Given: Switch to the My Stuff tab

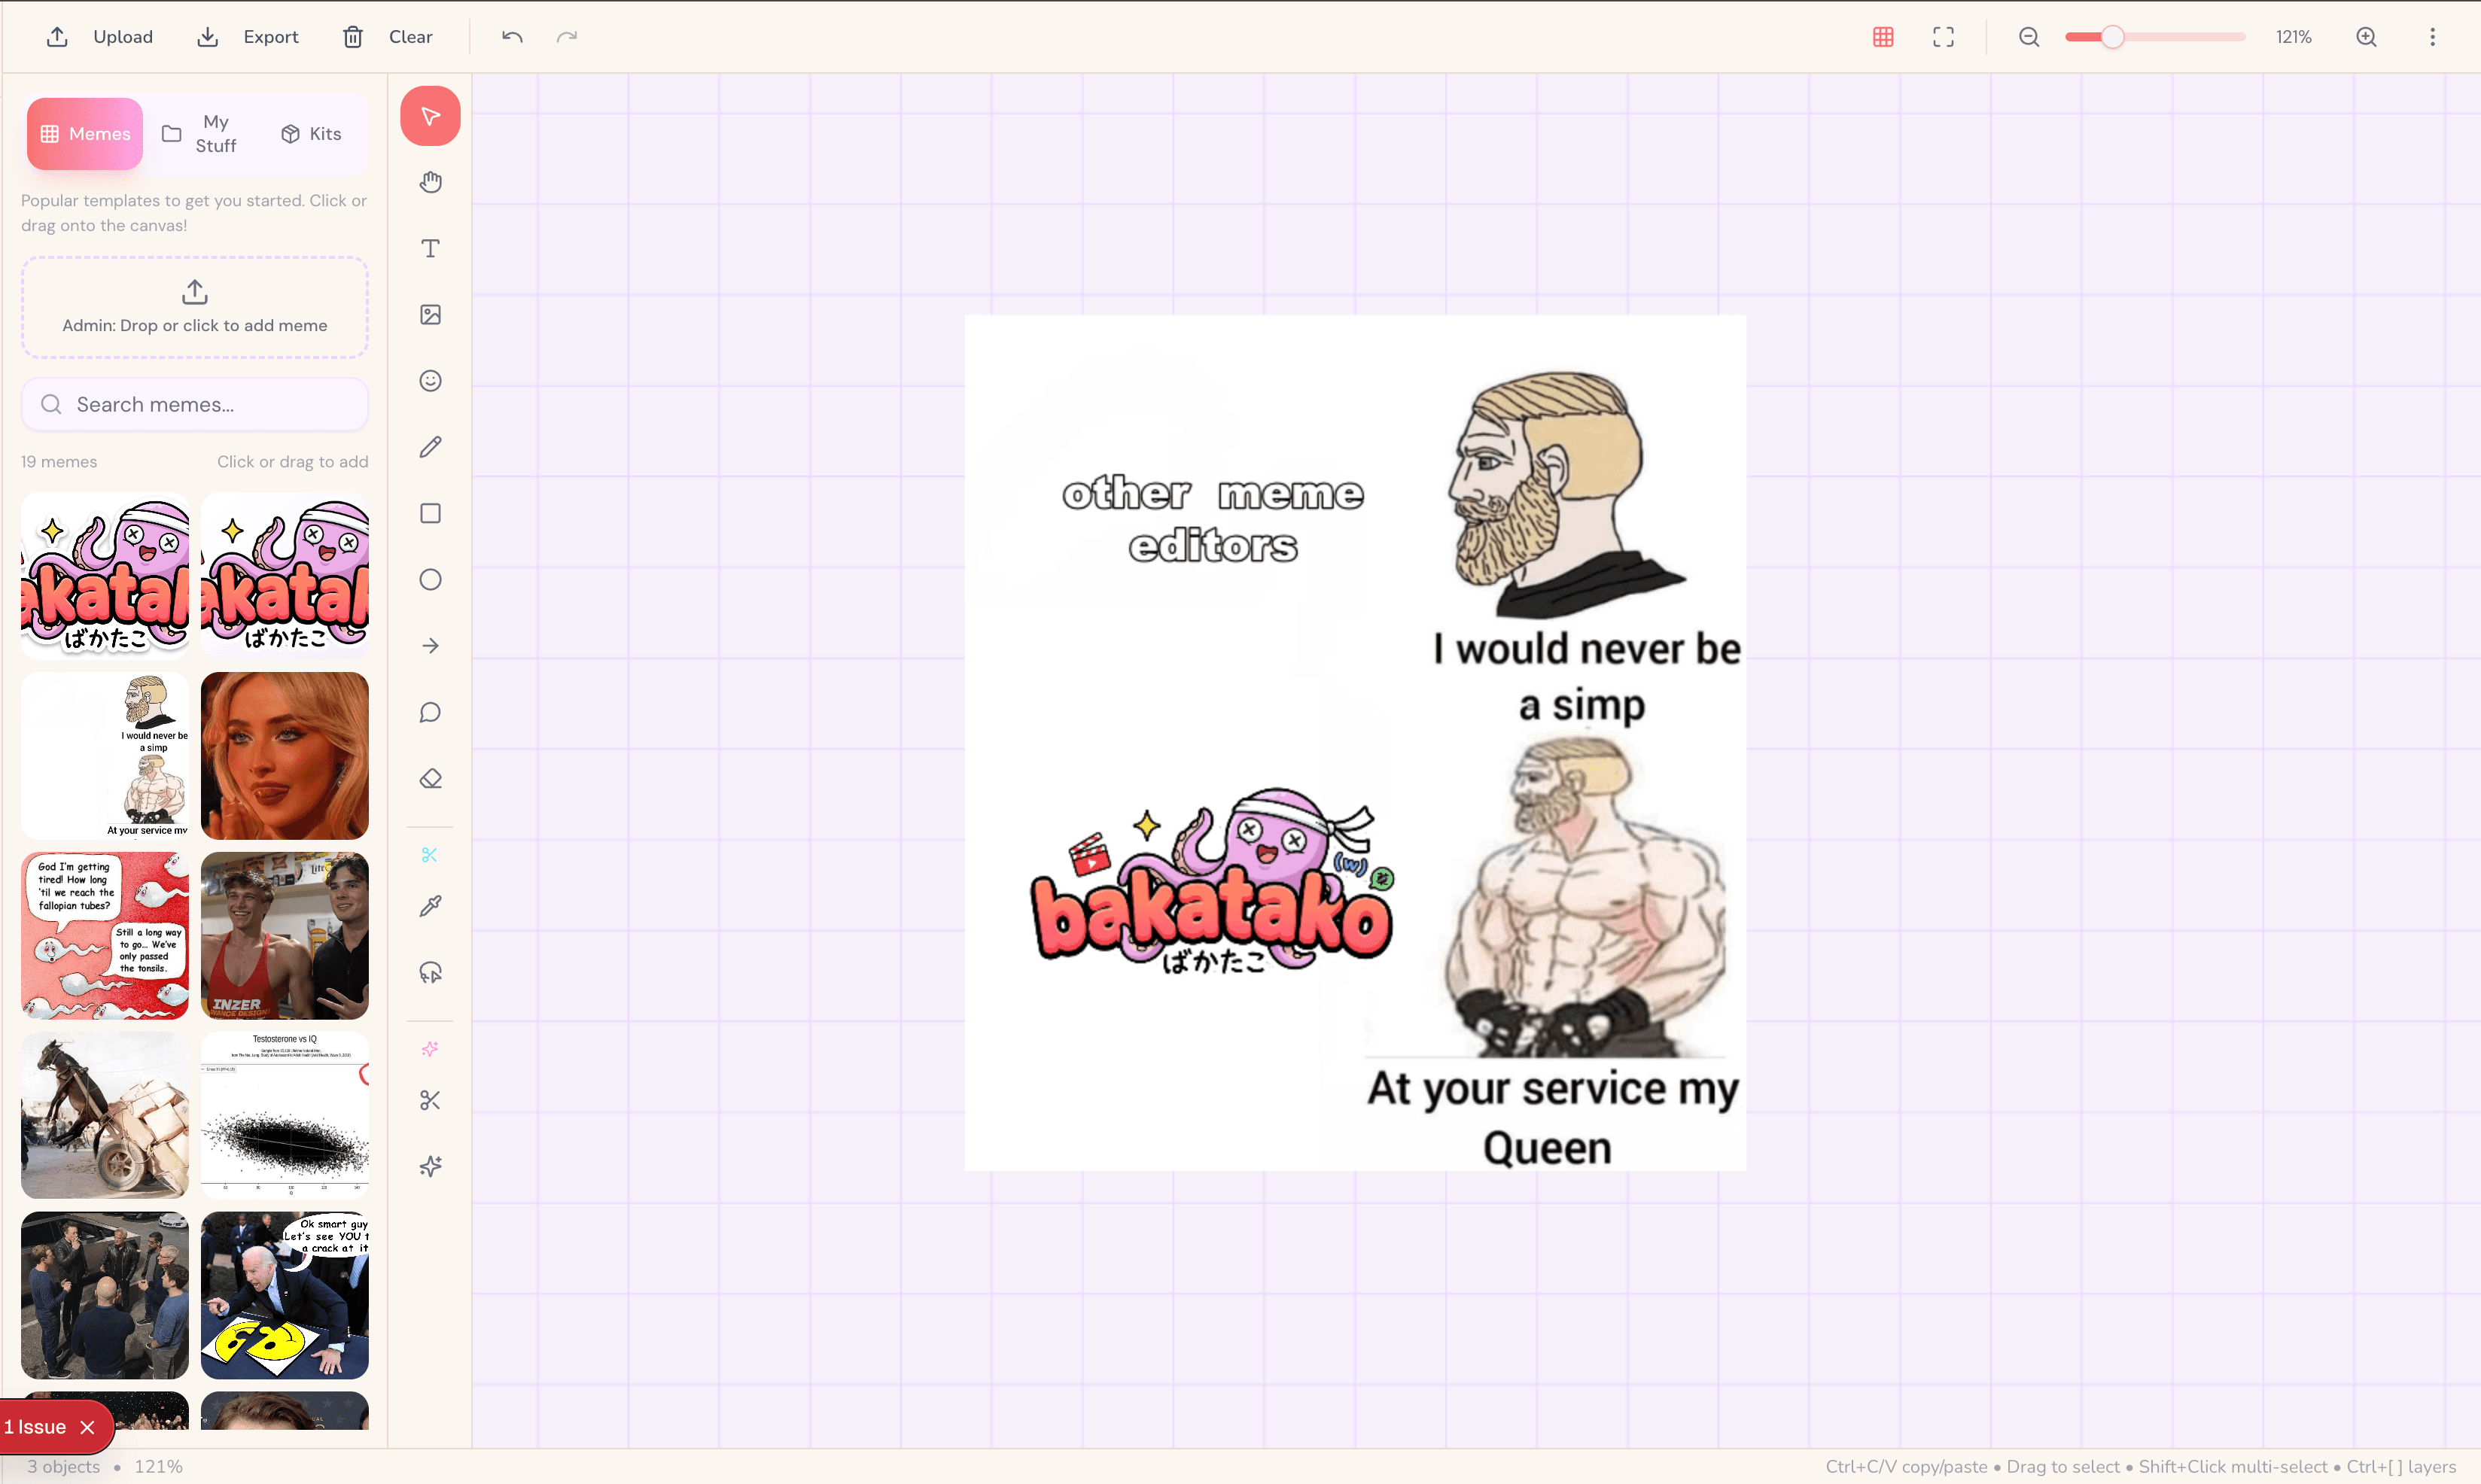Looking at the screenshot, I should coord(199,133).
